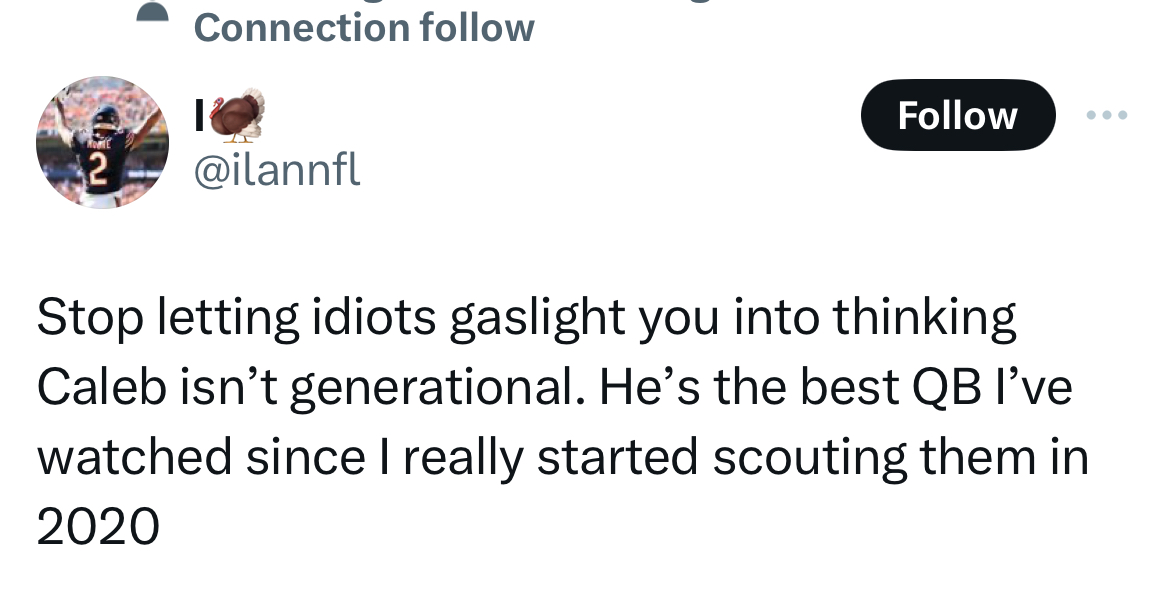Click the turkey emoji in the display name
1170x613 pixels.
click(x=237, y=116)
